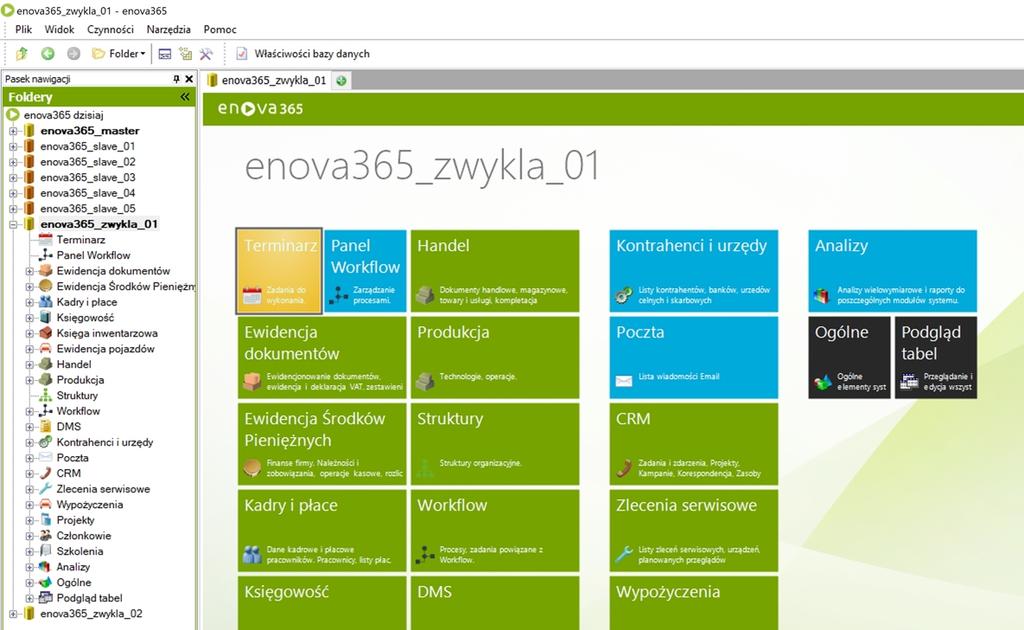Image resolution: width=1024 pixels, height=630 pixels.
Task: Open the Ogólne dark tile
Action: [x=849, y=358]
